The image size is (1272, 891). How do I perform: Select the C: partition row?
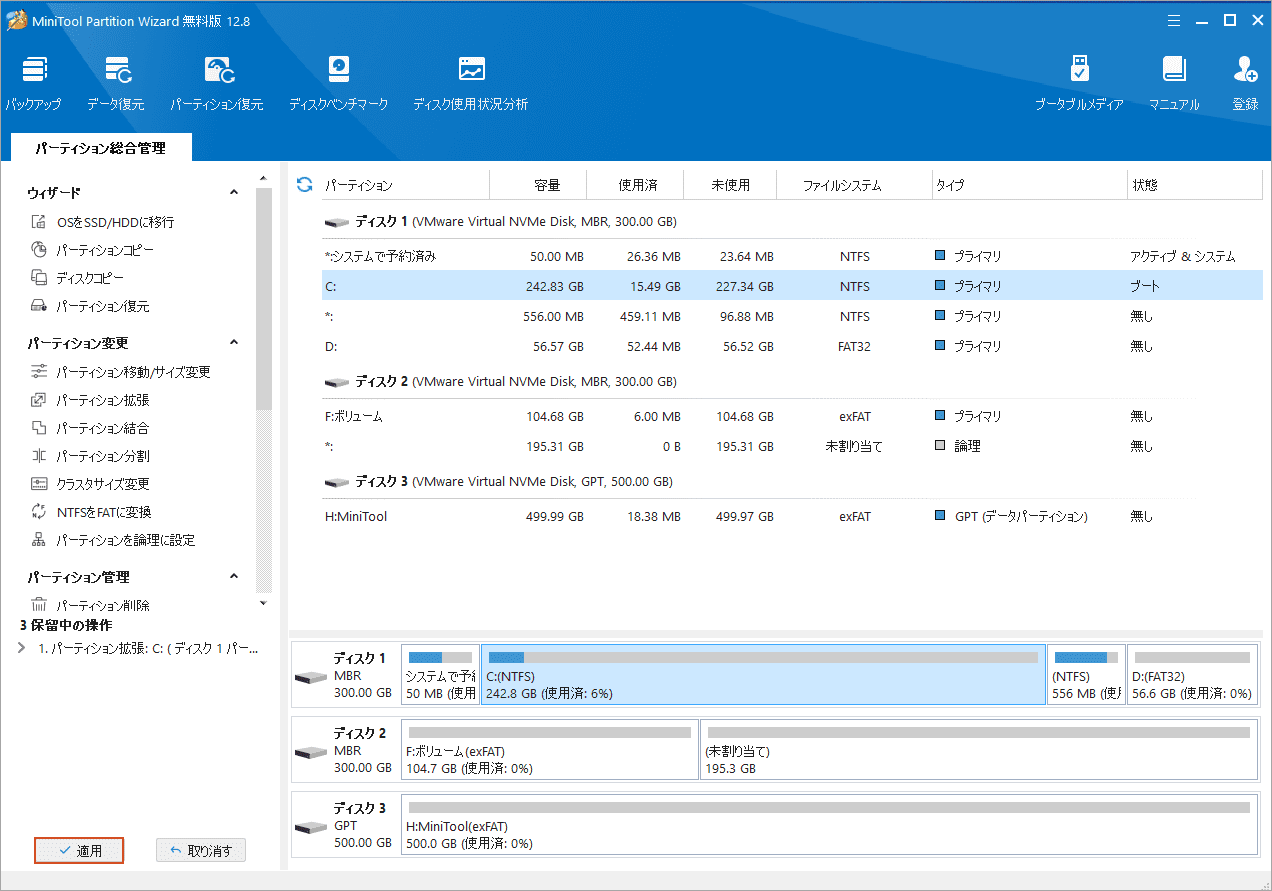pyautogui.click(x=792, y=287)
